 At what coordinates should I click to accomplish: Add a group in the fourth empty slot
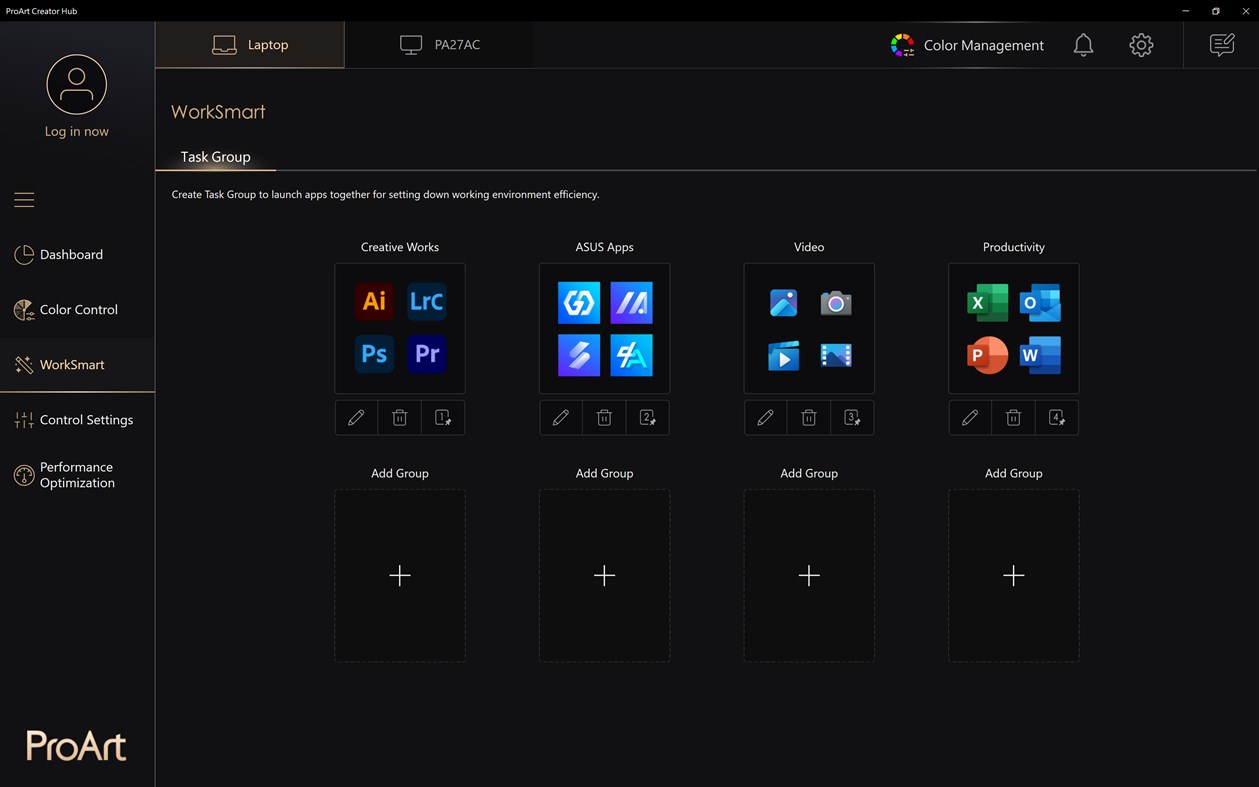[x=1013, y=575]
